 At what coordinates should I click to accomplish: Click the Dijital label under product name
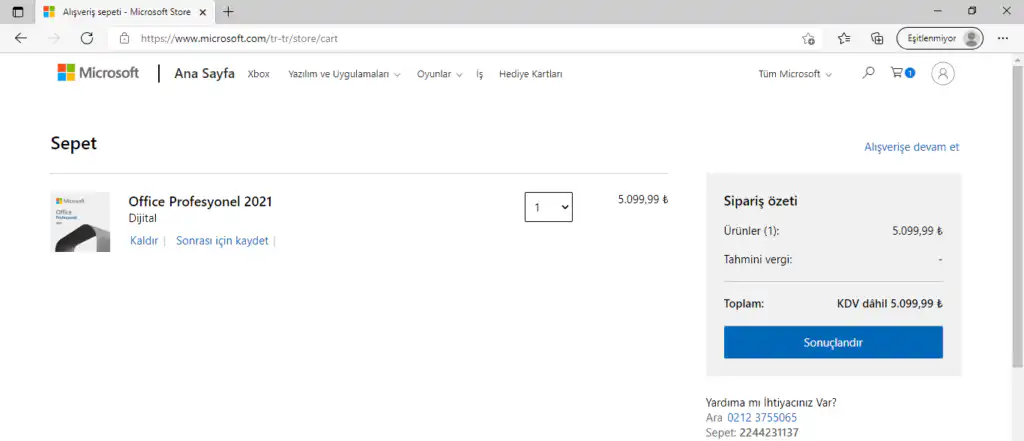pos(142,218)
